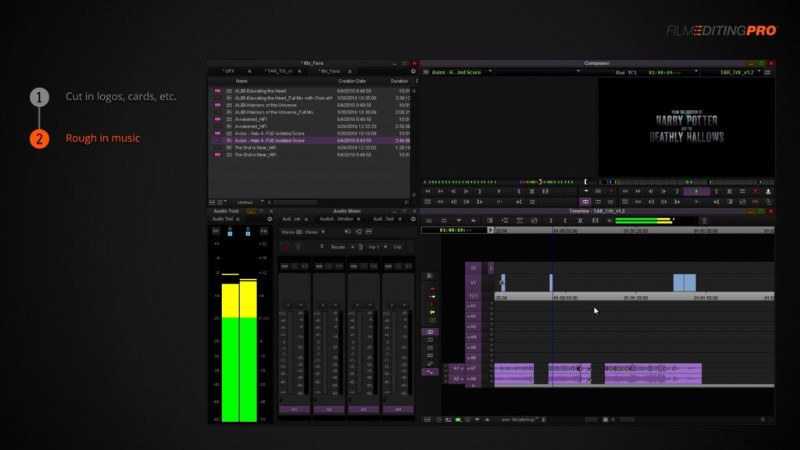Play the sequence in the record monitor
This screenshot has width=800, height=450.
[696, 191]
